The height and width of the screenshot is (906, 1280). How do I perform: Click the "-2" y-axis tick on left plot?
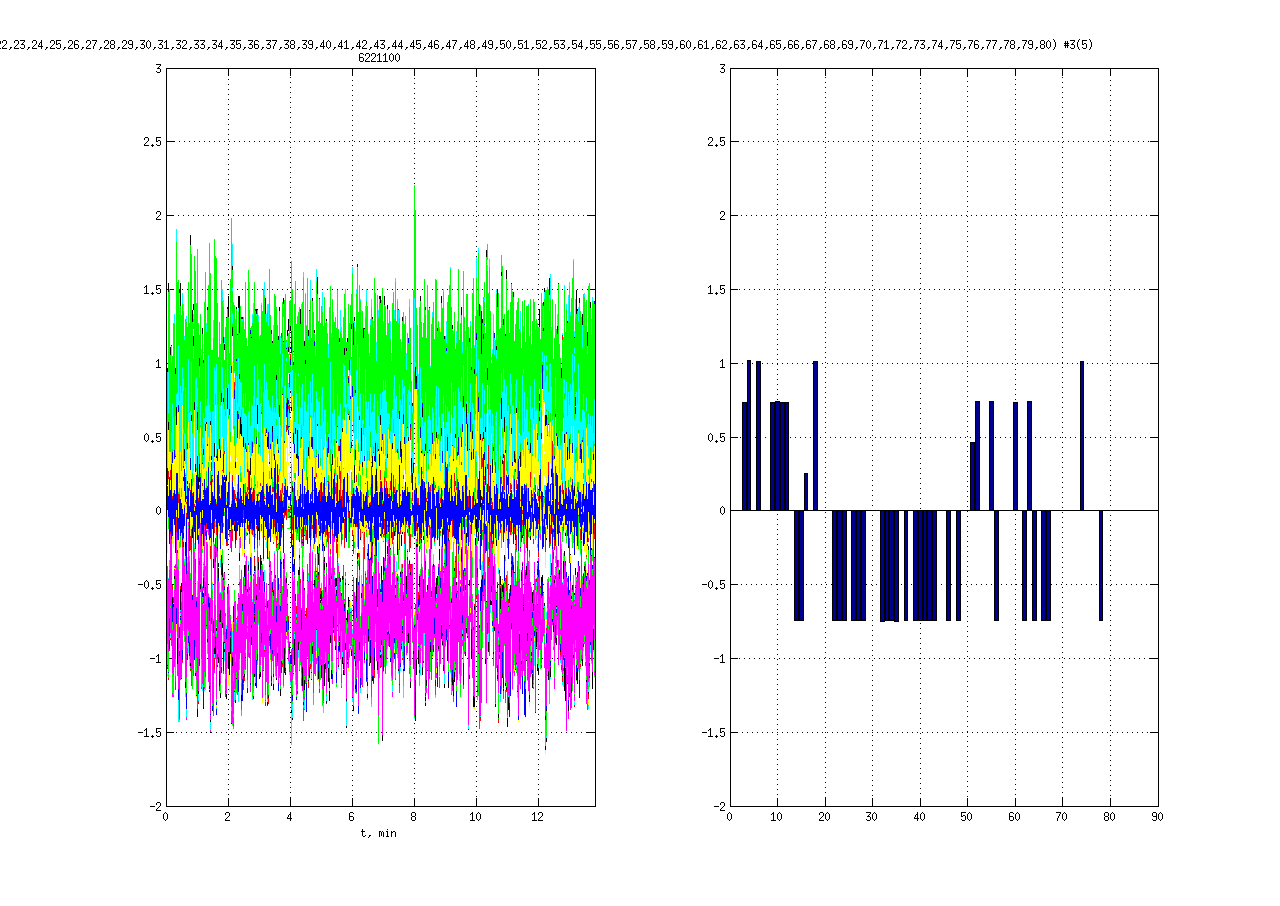tap(156, 806)
